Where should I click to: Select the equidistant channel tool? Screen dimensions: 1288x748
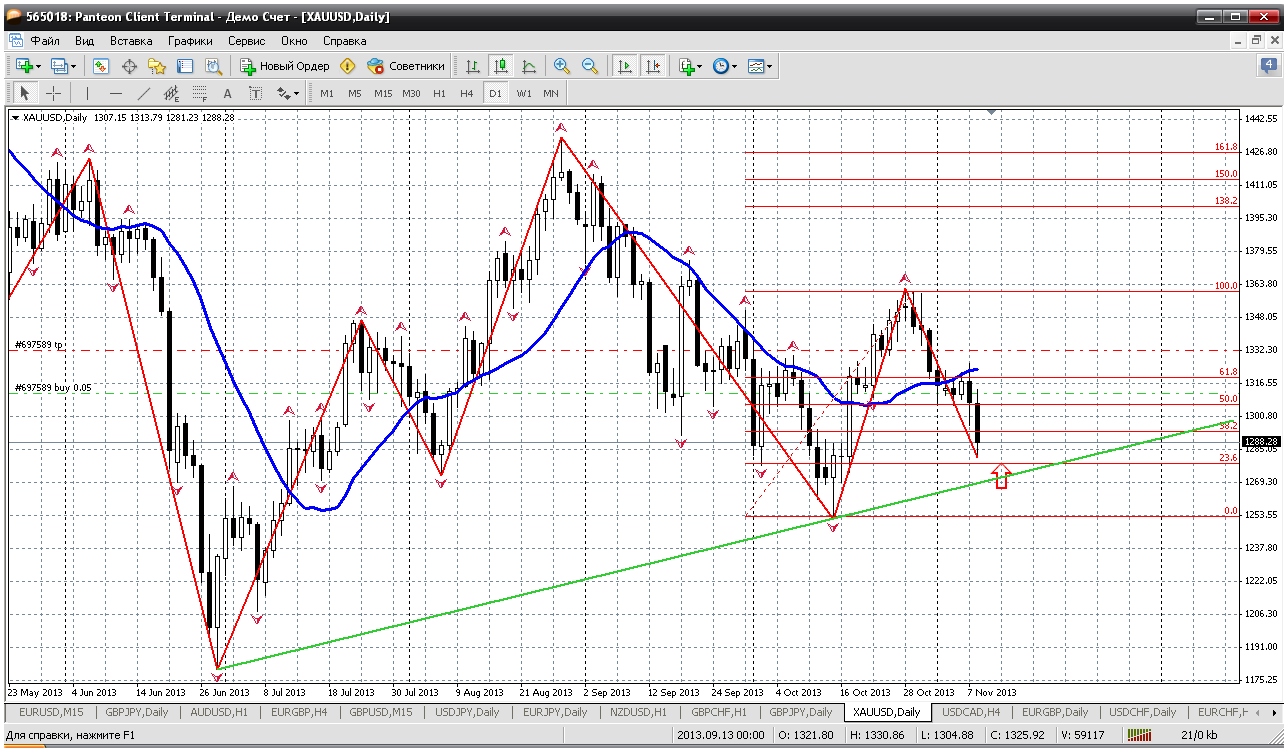pos(171,93)
